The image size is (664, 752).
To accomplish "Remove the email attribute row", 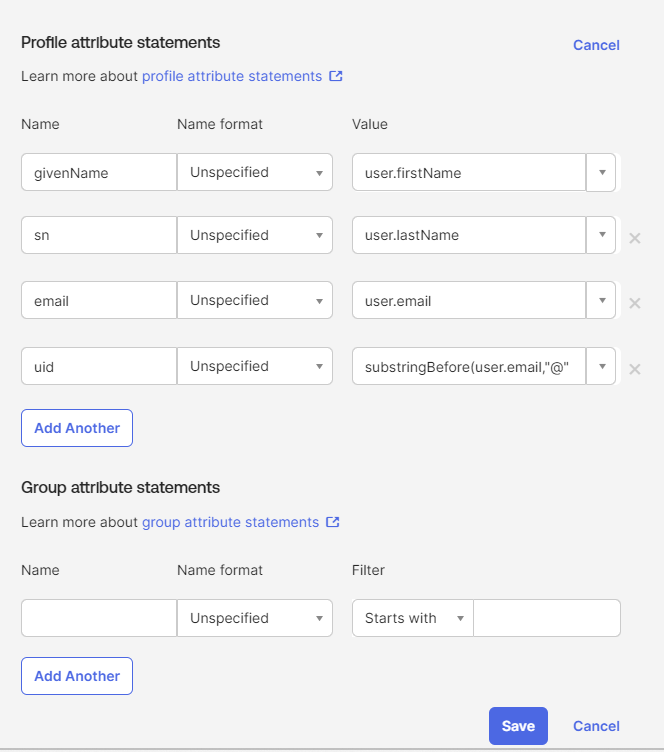I will (x=635, y=303).
